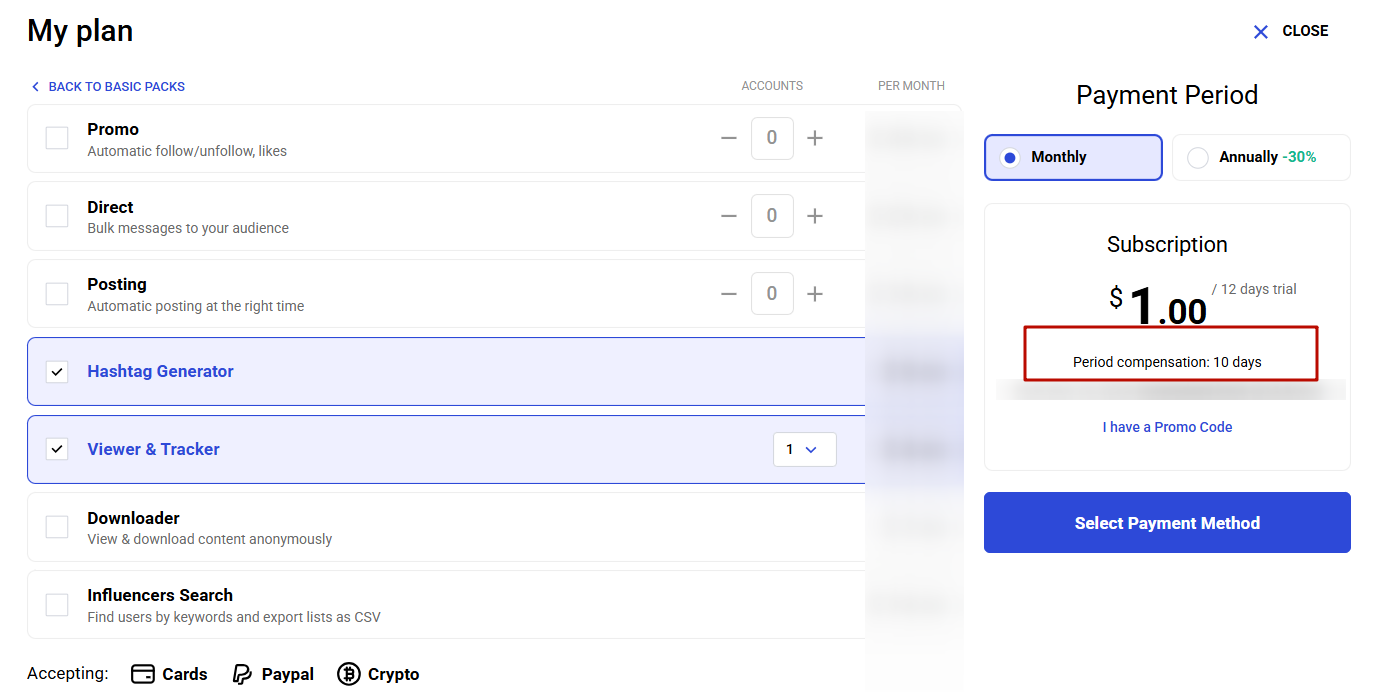The height and width of the screenshot is (692, 1378).
Task: Enable the Promo checkbox
Action: tap(56, 137)
